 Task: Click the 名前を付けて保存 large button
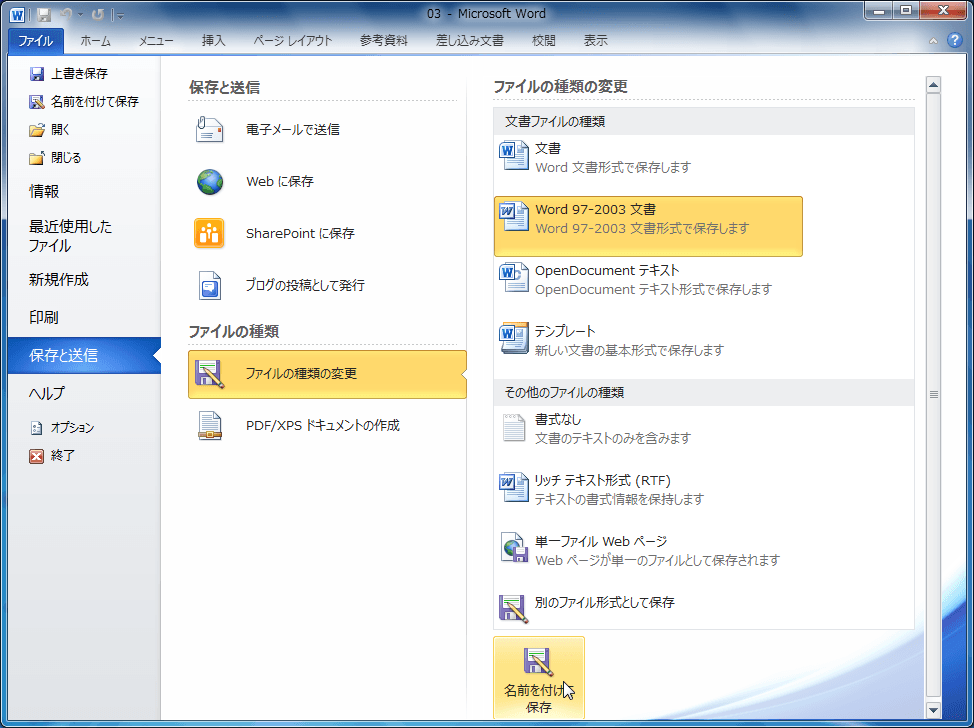click(539, 678)
